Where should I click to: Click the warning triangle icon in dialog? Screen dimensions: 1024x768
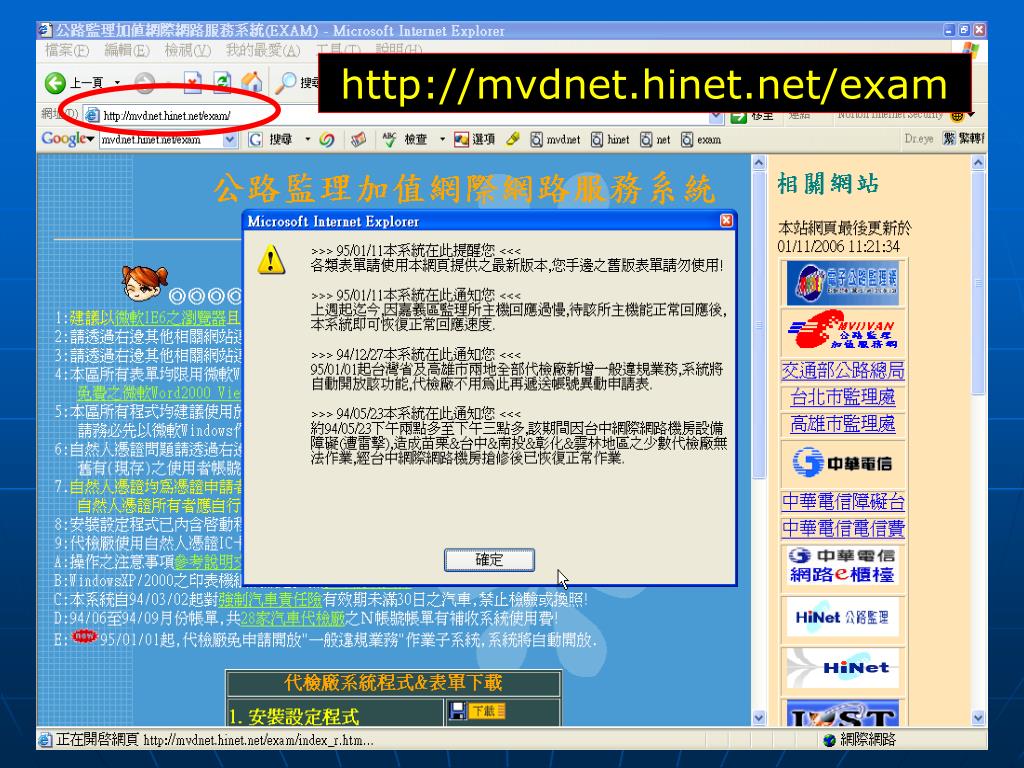point(271,259)
